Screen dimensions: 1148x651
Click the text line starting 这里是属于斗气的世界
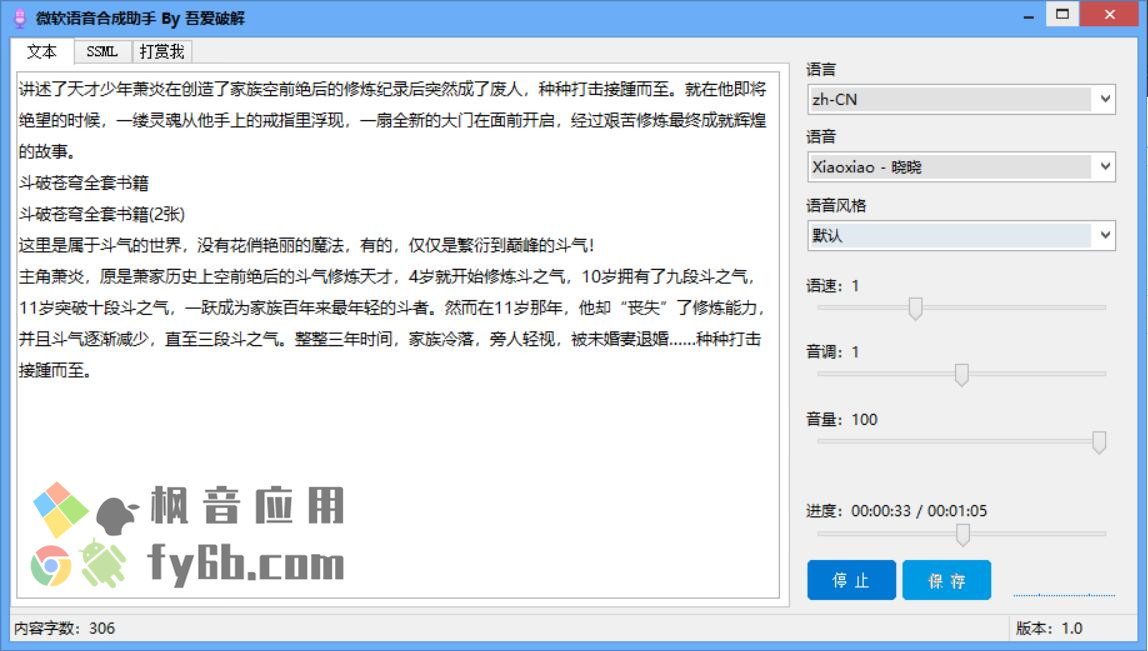coord(307,245)
